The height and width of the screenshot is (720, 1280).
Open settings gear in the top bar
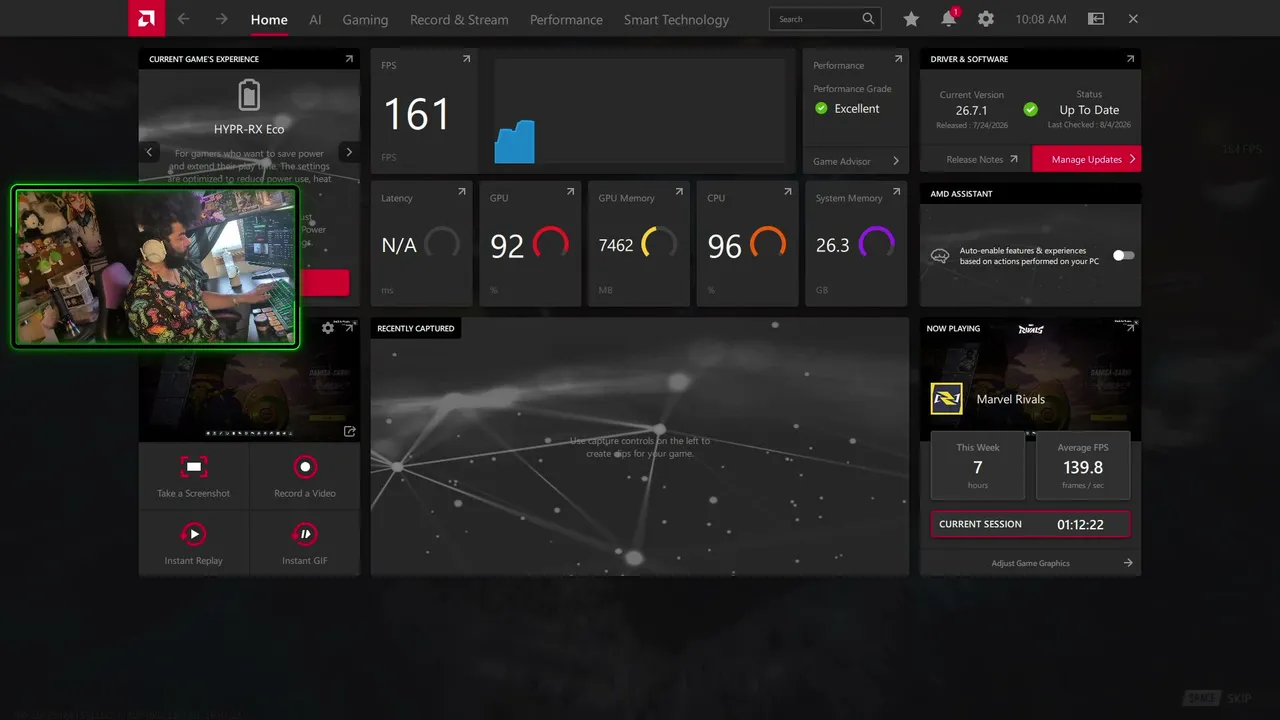986,19
